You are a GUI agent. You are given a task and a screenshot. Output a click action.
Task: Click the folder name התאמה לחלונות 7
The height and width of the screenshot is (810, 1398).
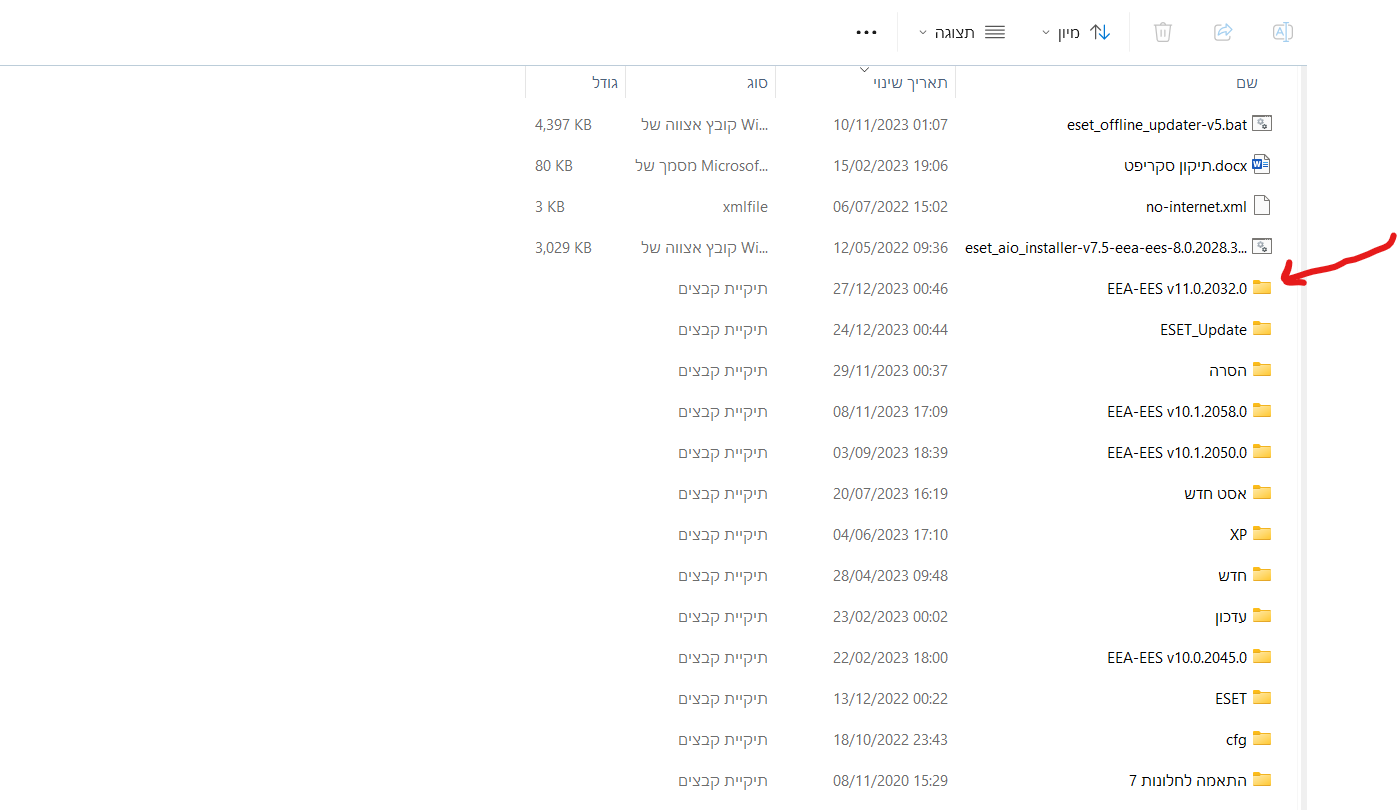pos(1188,781)
